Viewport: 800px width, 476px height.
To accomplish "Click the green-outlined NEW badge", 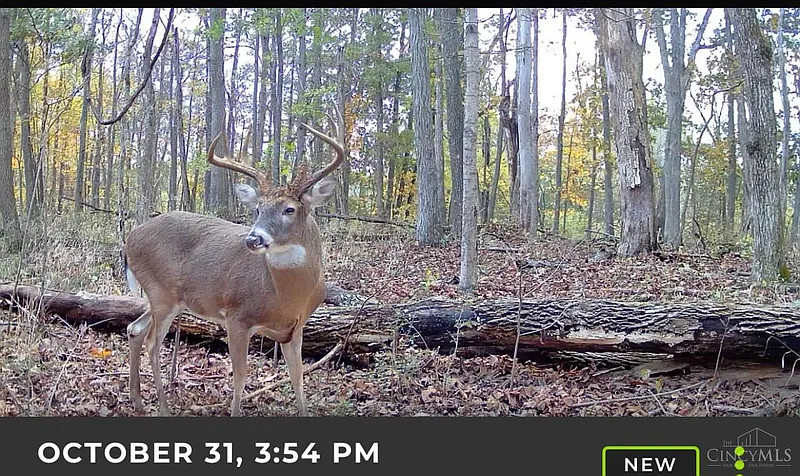I will point(651,461).
